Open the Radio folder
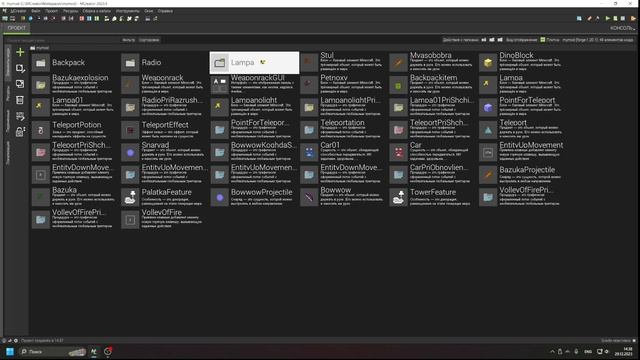The image size is (640, 360). pyautogui.click(x=164, y=62)
